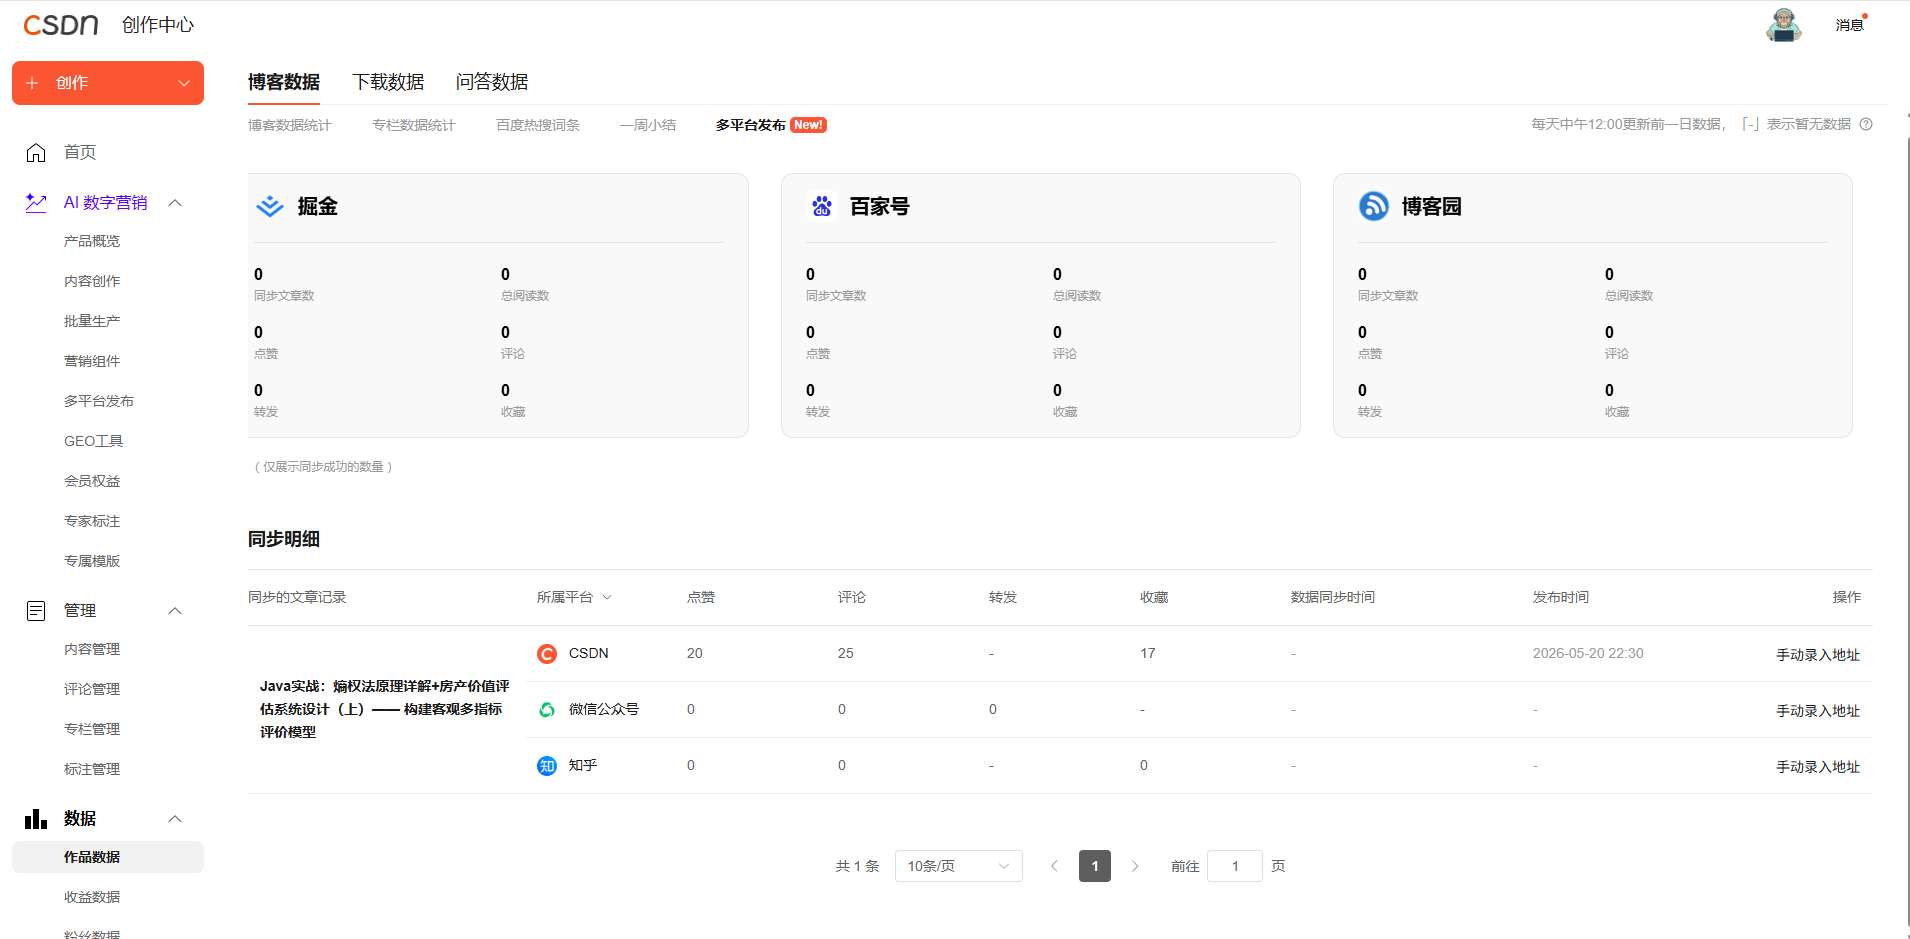Go to previous page arrow
The height and width of the screenshot is (939, 1910).
point(1054,866)
